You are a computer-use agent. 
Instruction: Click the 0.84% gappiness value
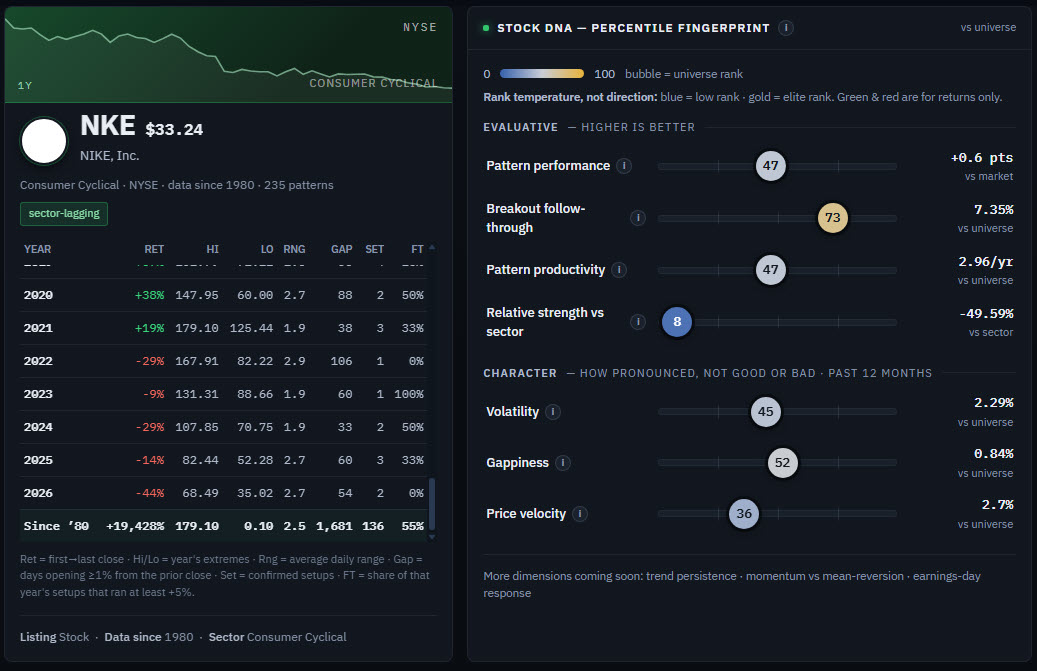click(x=993, y=454)
